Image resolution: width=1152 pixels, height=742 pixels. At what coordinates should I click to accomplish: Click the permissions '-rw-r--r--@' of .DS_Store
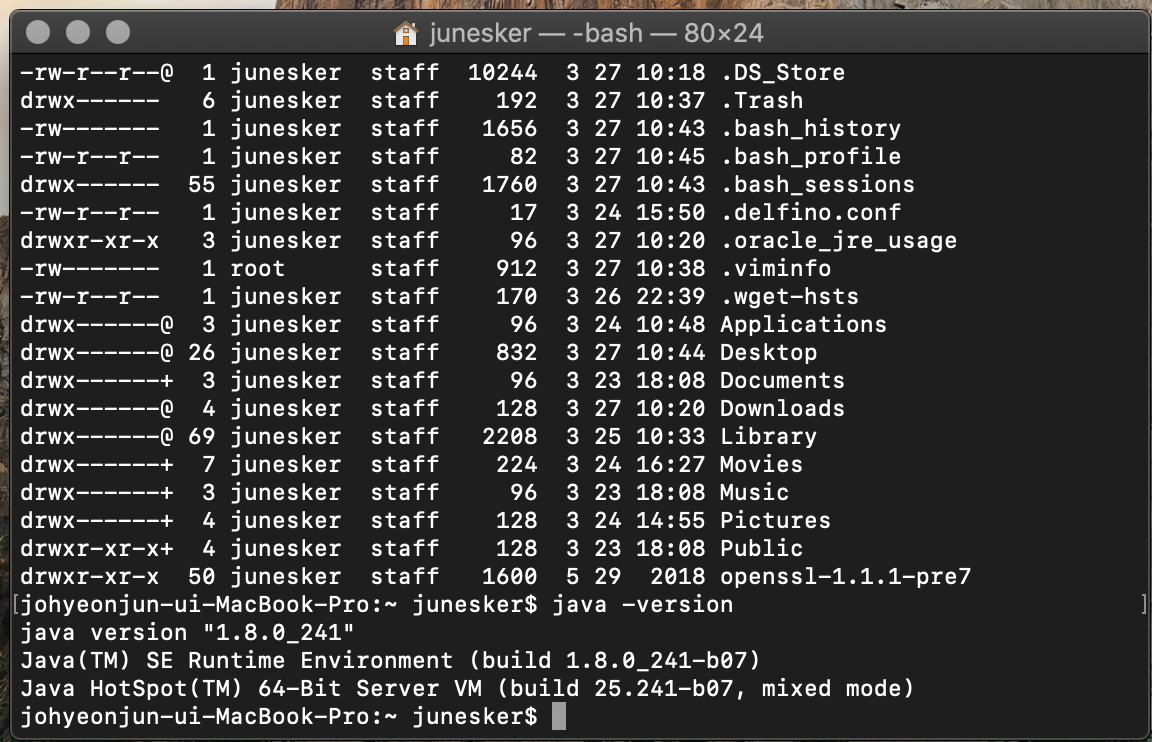point(97,73)
